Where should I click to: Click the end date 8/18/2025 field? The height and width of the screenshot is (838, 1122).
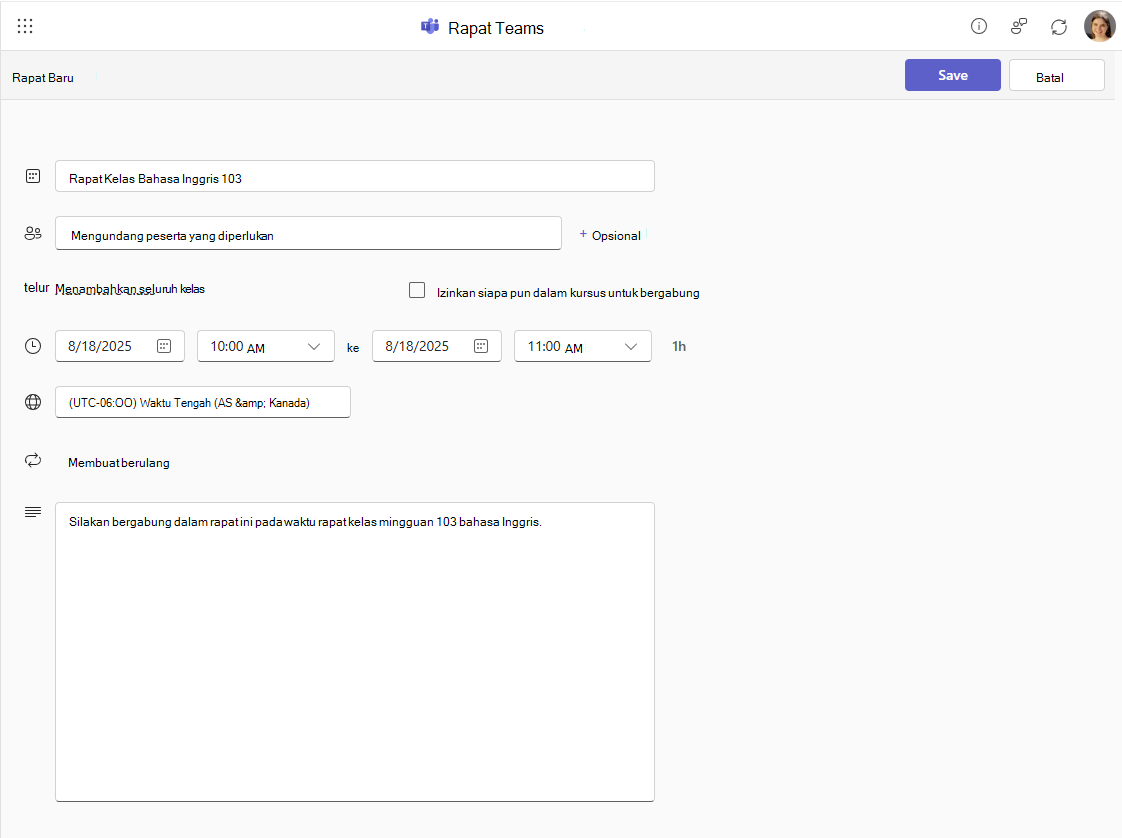click(436, 346)
